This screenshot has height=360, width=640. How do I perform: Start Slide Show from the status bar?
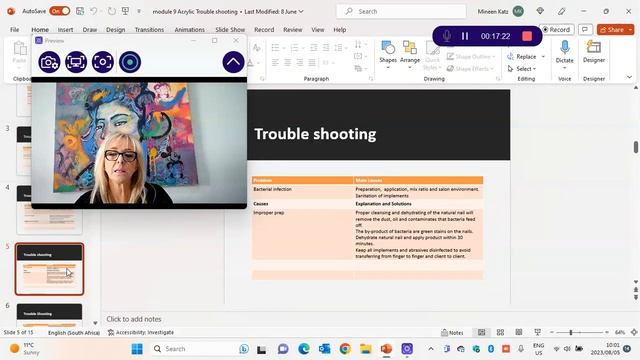click(x=538, y=333)
